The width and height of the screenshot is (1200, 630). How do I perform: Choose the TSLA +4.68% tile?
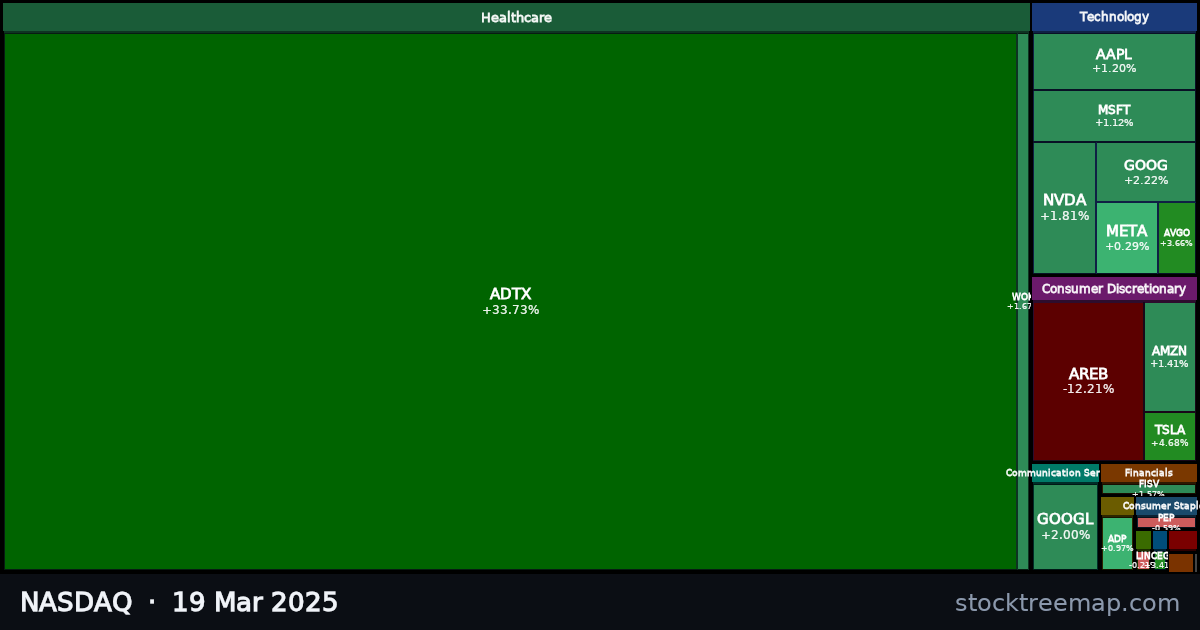tap(1170, 436)
